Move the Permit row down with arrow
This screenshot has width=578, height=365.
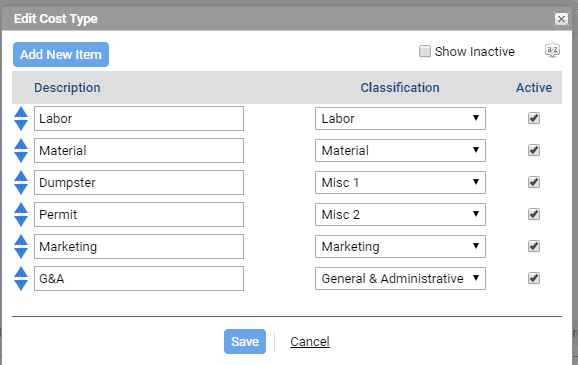coord(21,221)
